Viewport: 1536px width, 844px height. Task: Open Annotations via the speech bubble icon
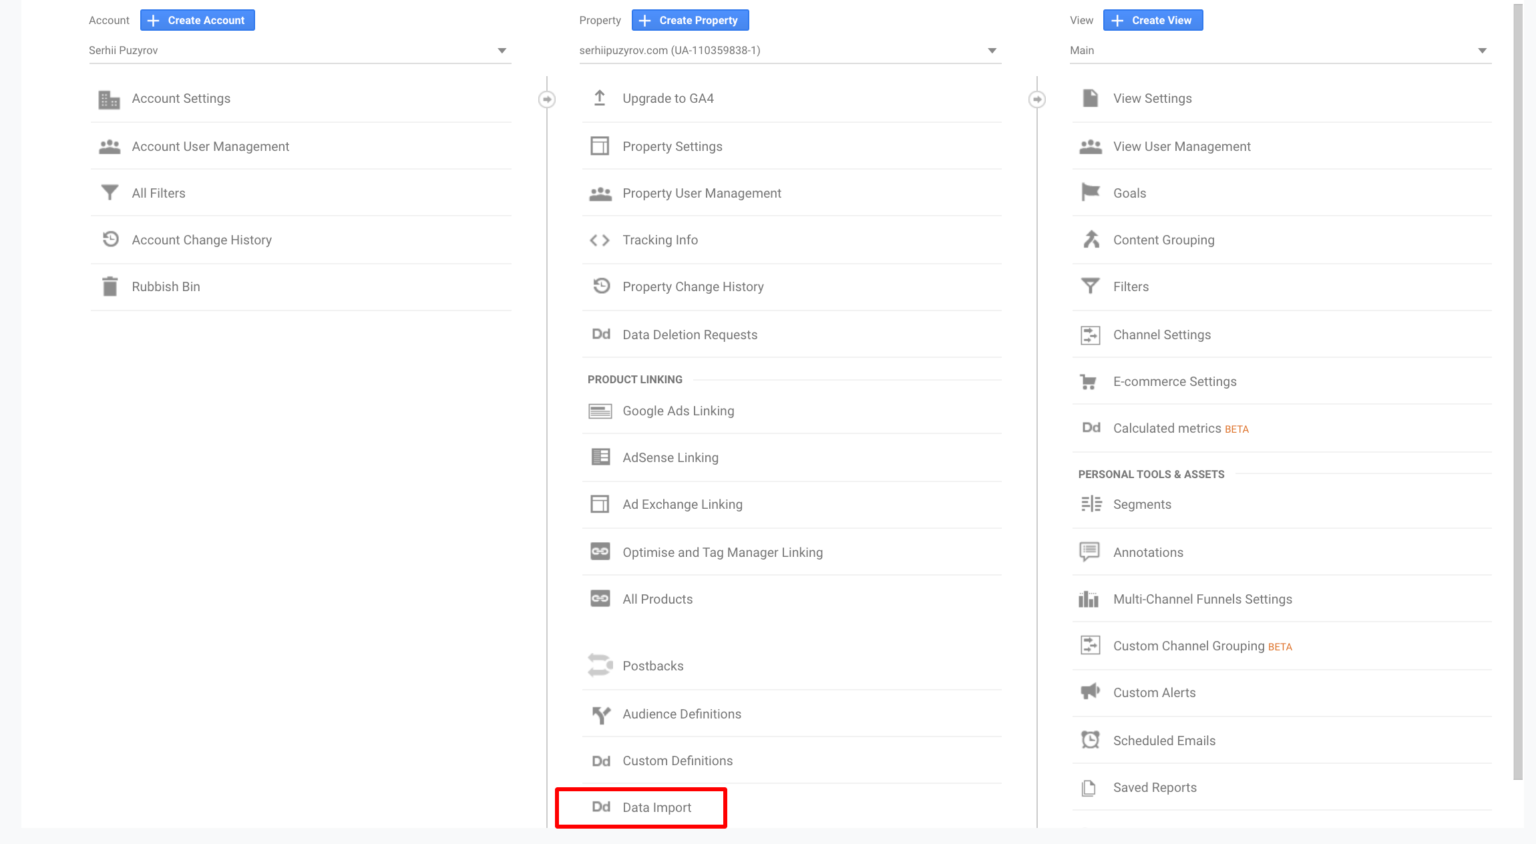point(1090,551)
